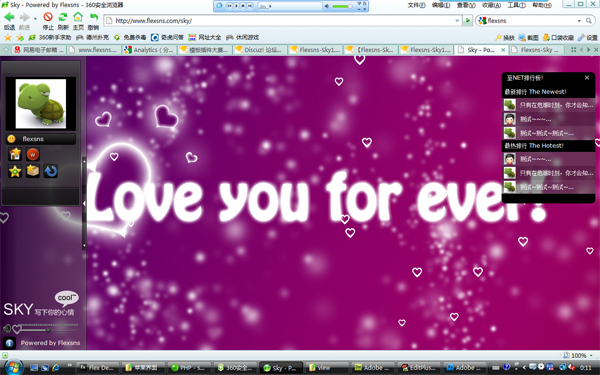Click the 360 newbie help bookmark
The width and height of the screenshot is (600, 375).
pyautogui.click(x=50, y=38)
